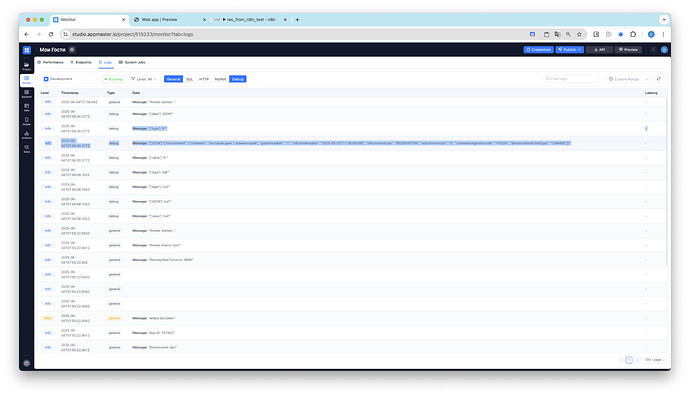
Task: Open the Artifacts sidebar section
Action: coord(26,135)
